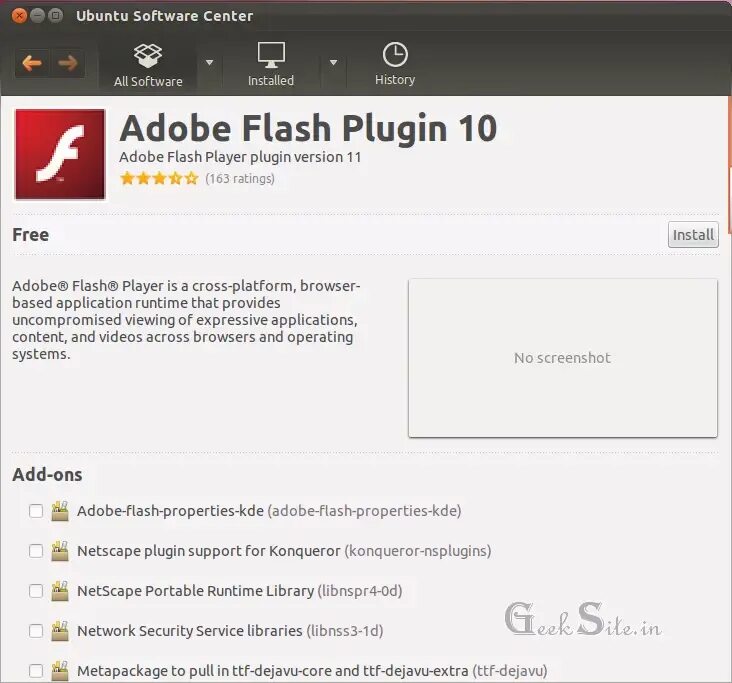Go forward with the right arrow button
Screen dimensions: 732x683
coord(68,63)
